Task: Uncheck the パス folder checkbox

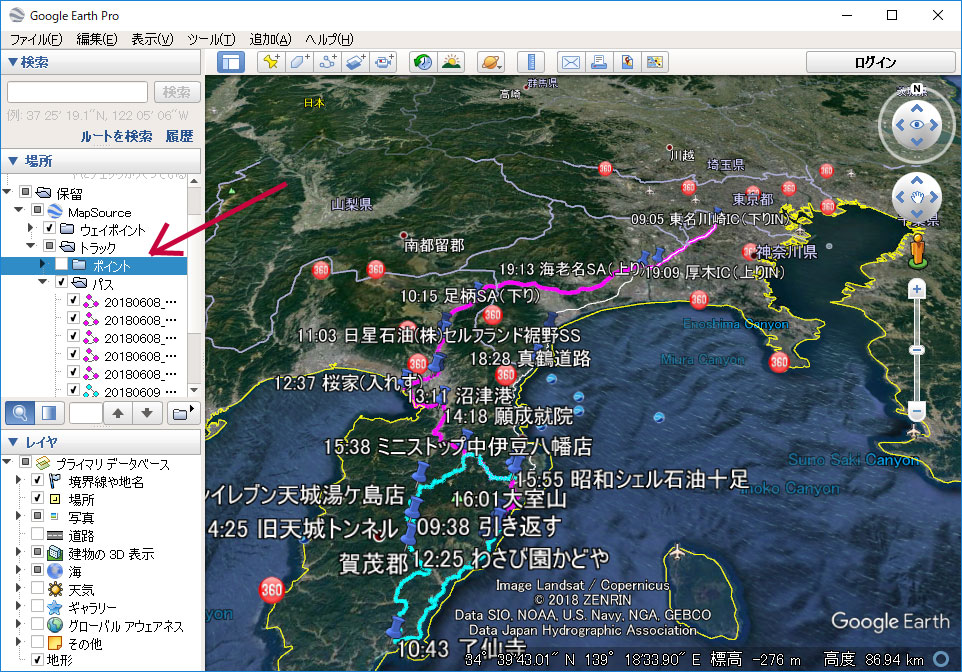Action: (61, 282)
